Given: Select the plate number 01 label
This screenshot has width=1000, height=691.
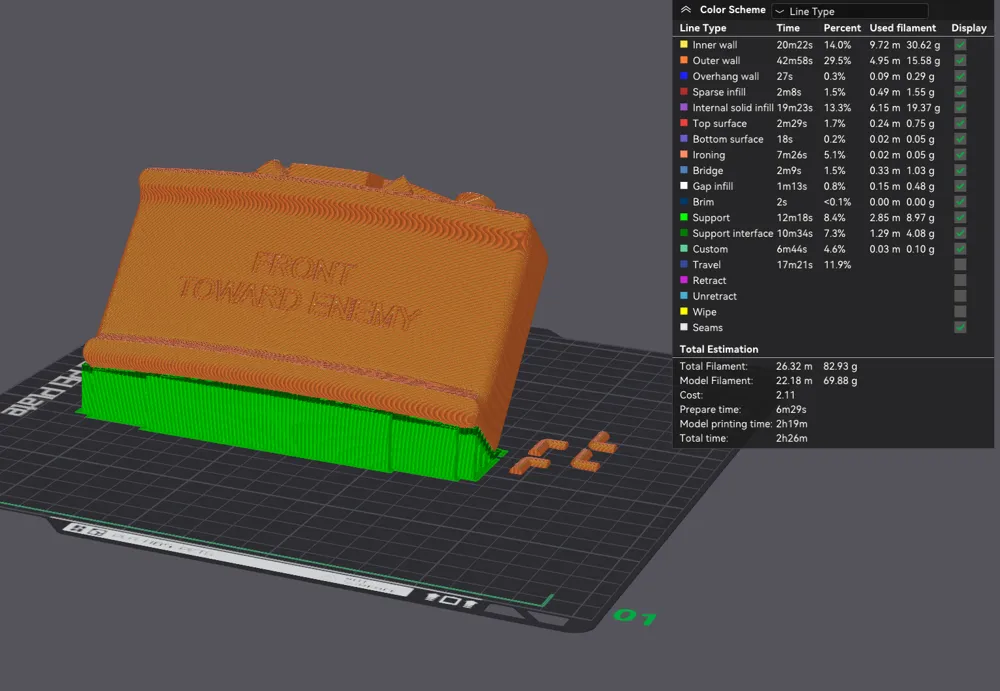Looking at the screenshot, I should [635, 616].
